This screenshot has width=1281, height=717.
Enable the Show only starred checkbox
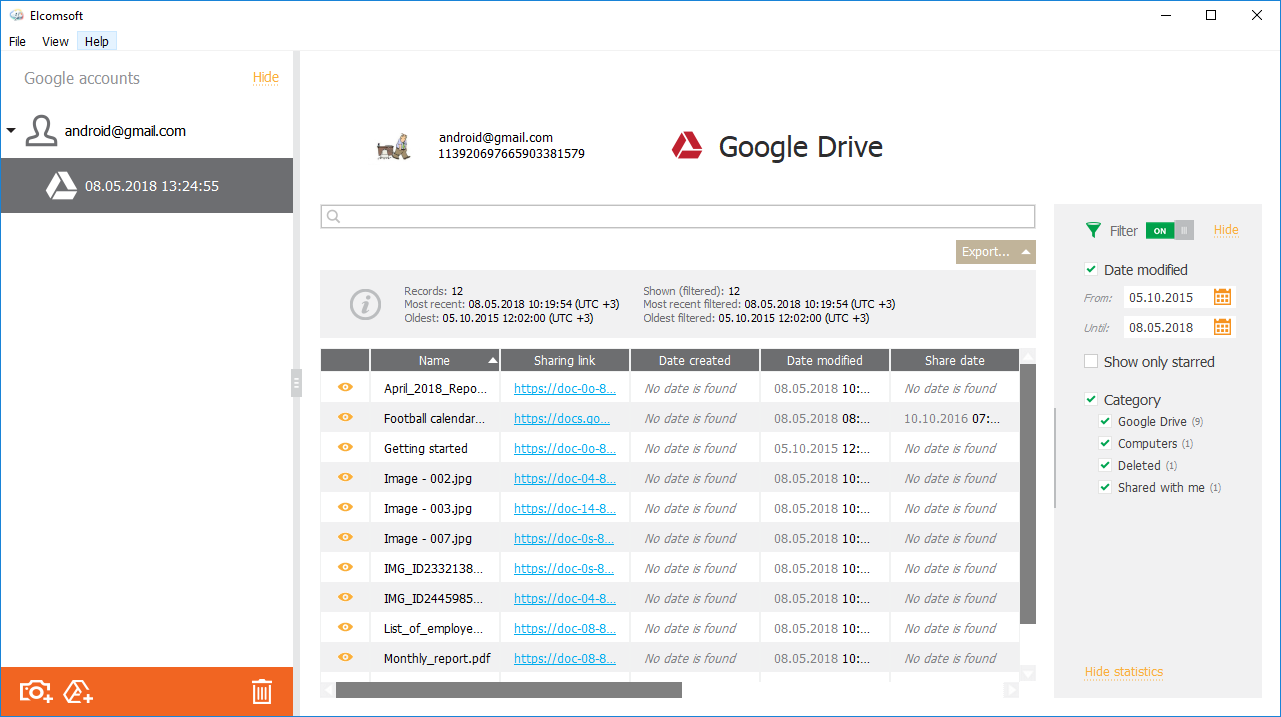(x=1091, y=362)
